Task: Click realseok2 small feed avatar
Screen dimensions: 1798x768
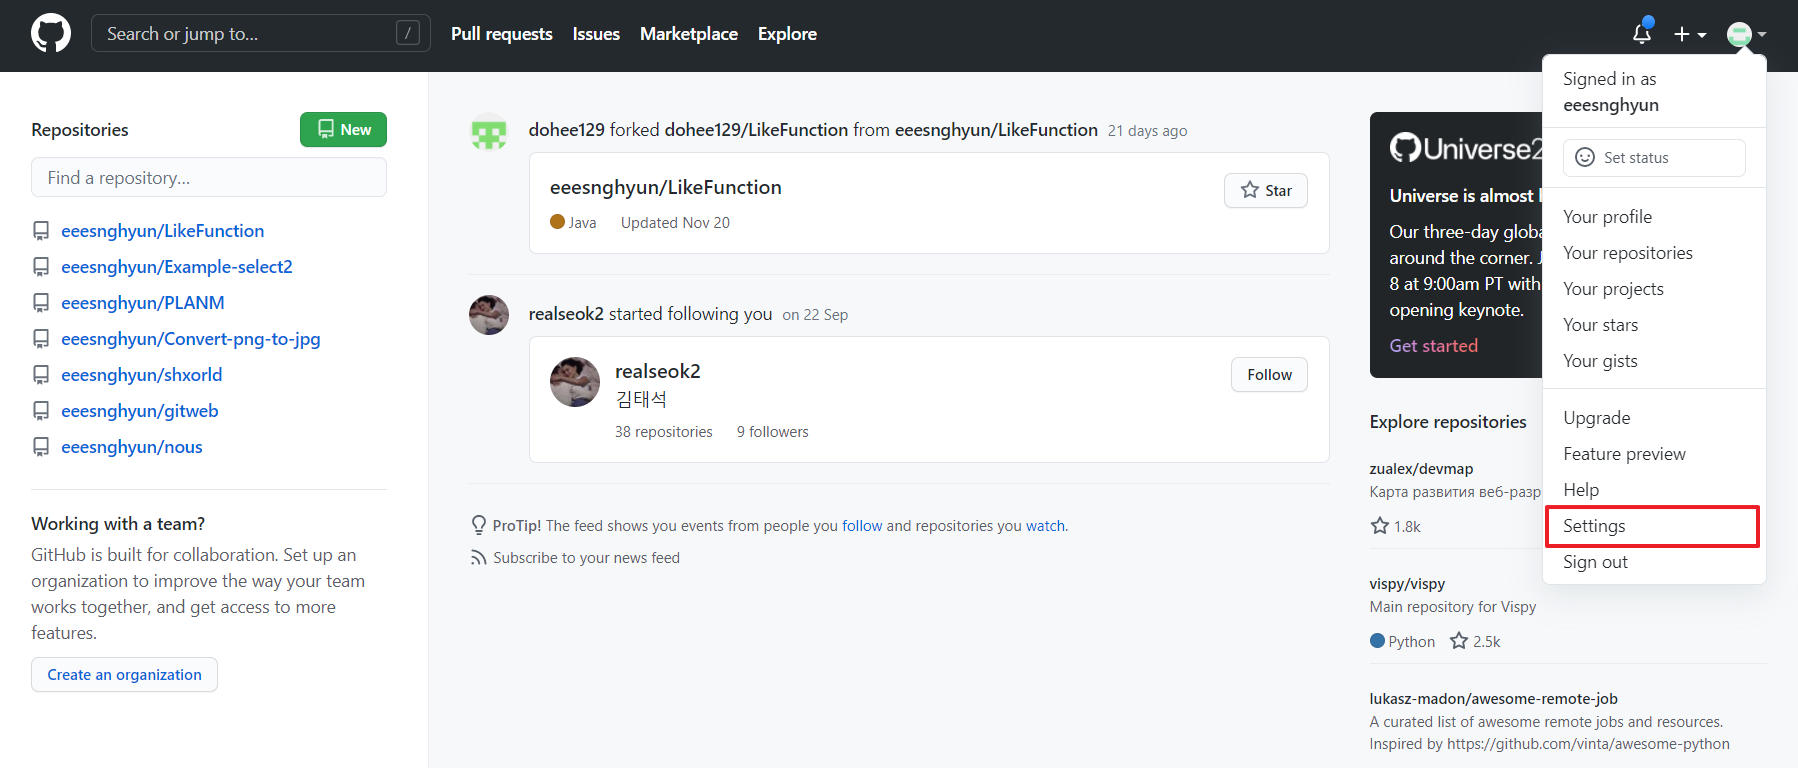Action: (x=489, y=315)
